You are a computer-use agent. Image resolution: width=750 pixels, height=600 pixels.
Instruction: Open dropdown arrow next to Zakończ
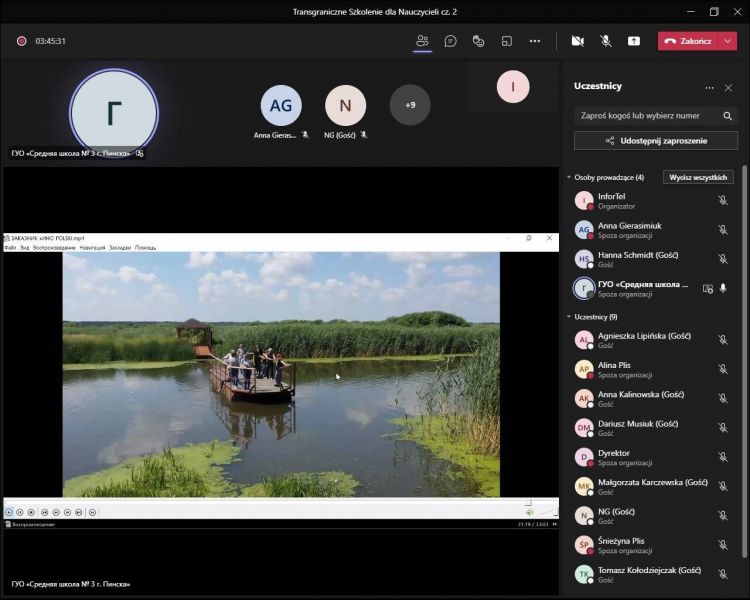point(728,41)
